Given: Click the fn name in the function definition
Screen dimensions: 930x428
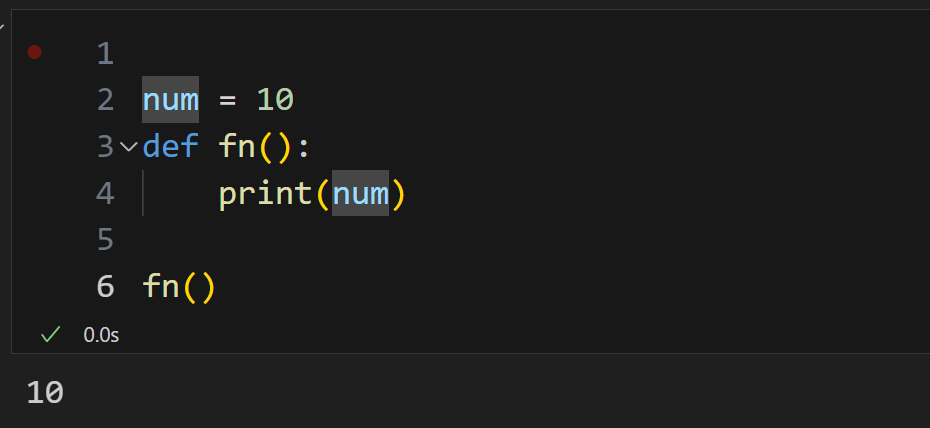Looking at the screenshot, I should click(x=237, y=146).
